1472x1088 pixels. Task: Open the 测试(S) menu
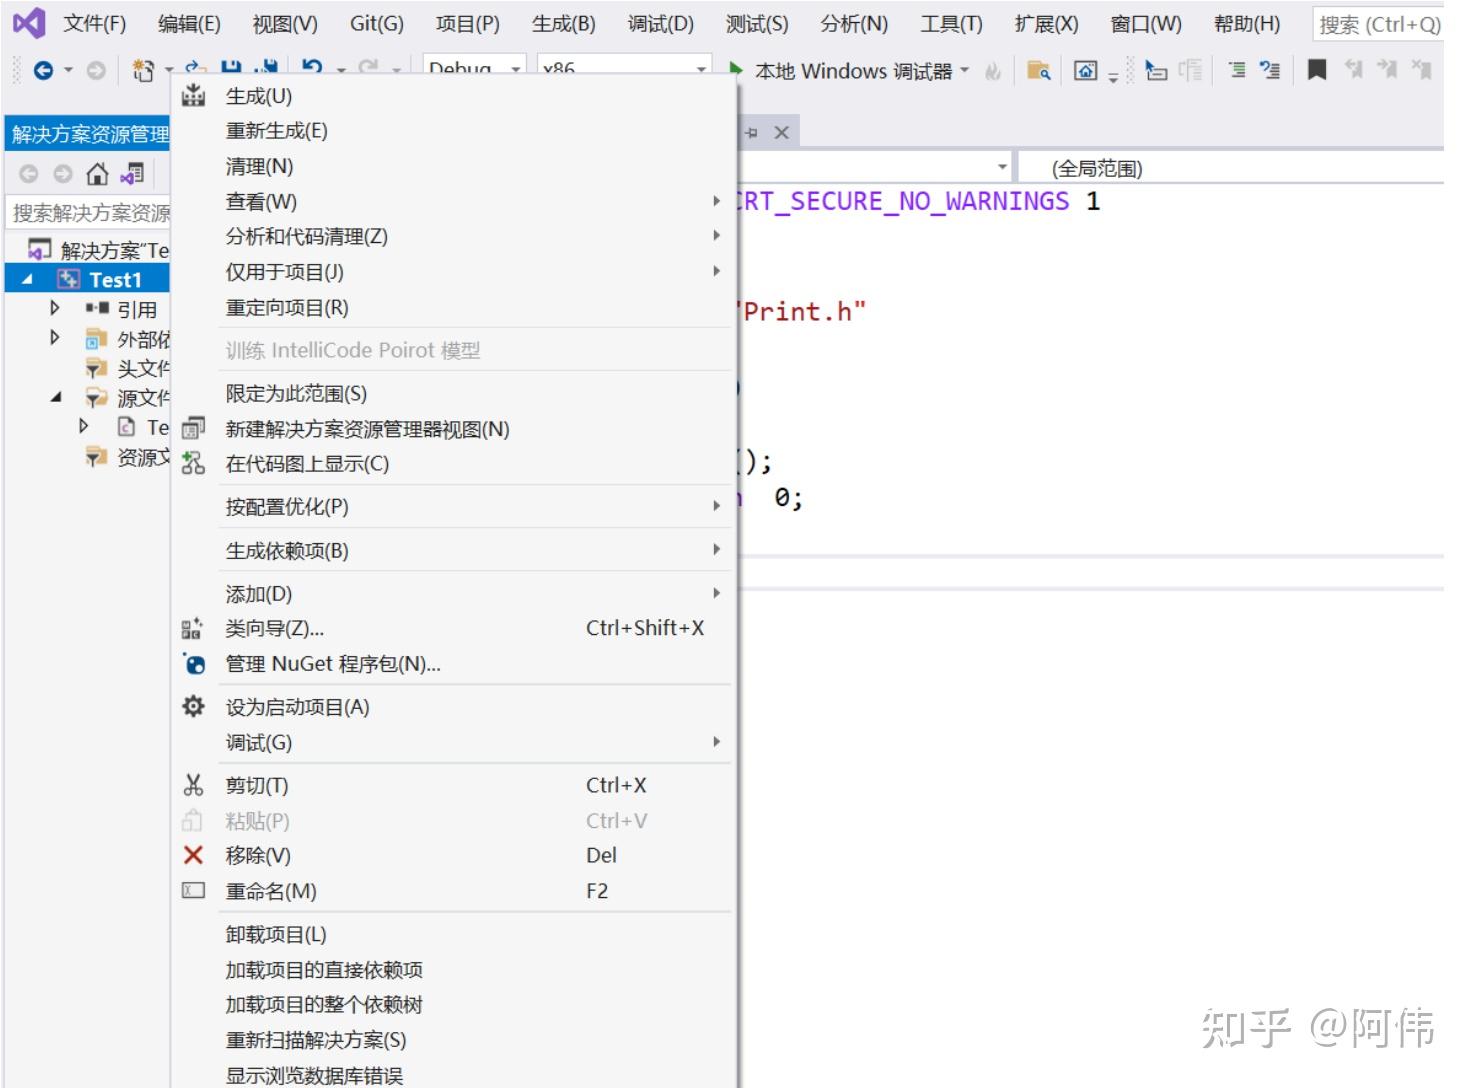tap(757, 24)
